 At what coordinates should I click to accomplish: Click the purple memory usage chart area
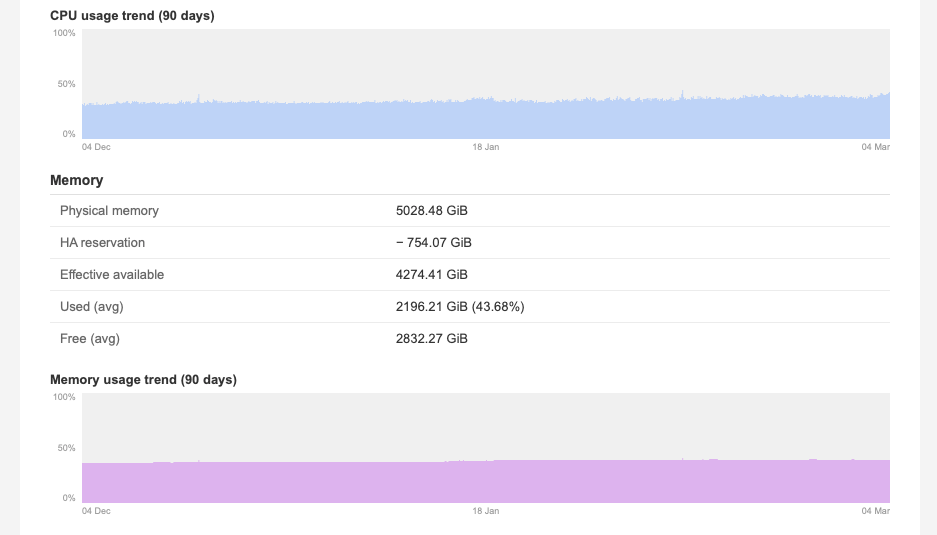tap(485, 482)
